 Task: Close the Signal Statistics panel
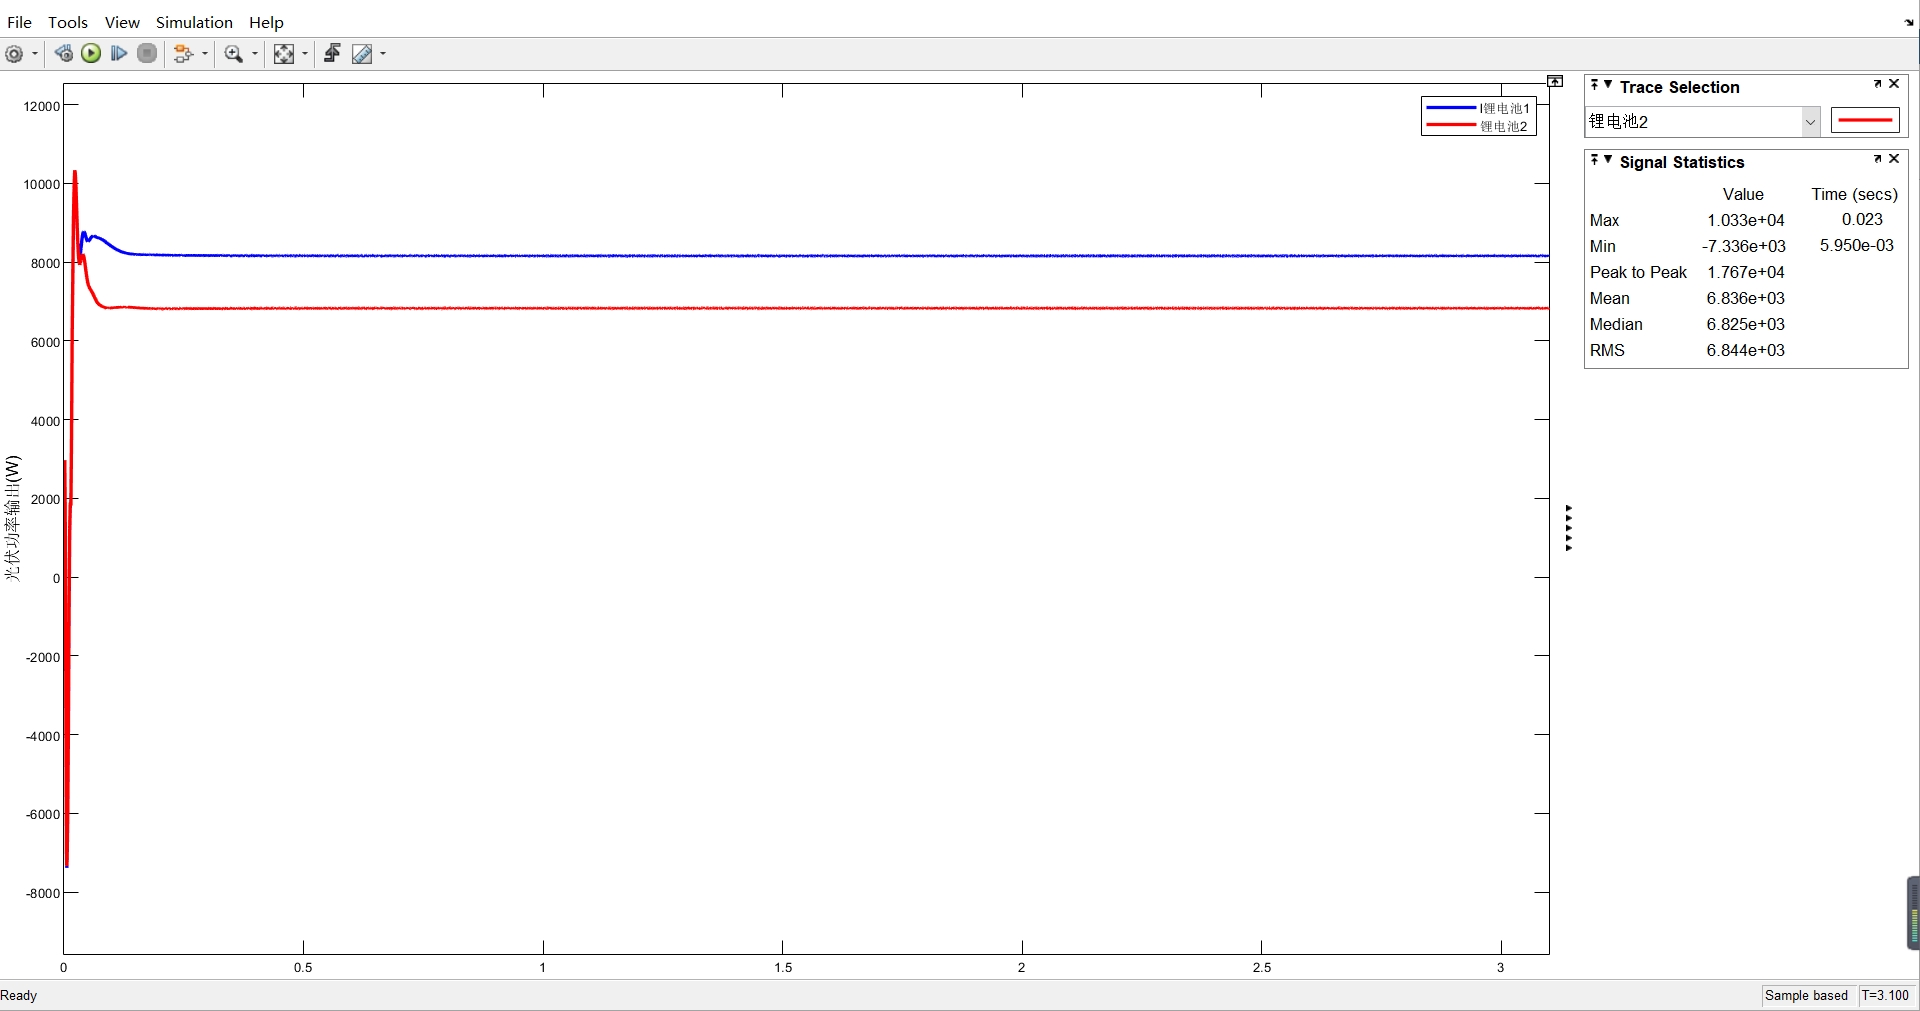(1894, 159)
